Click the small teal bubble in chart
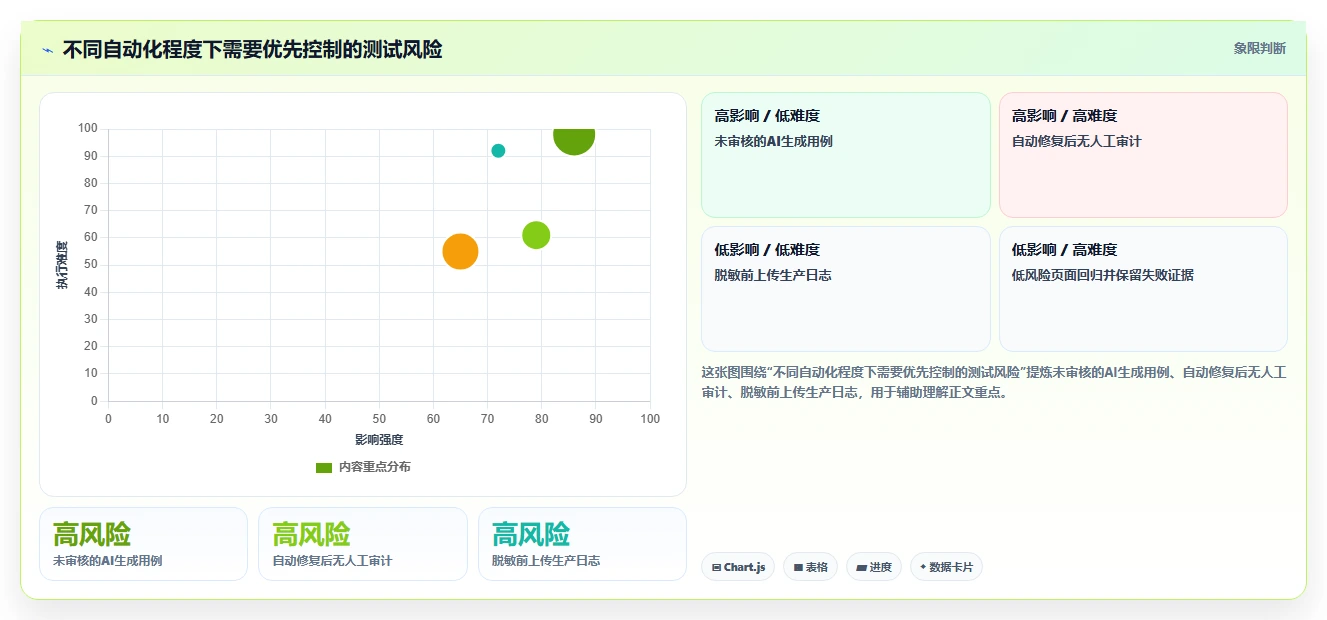Screen dimensions: 1327x620 [498, 151]
